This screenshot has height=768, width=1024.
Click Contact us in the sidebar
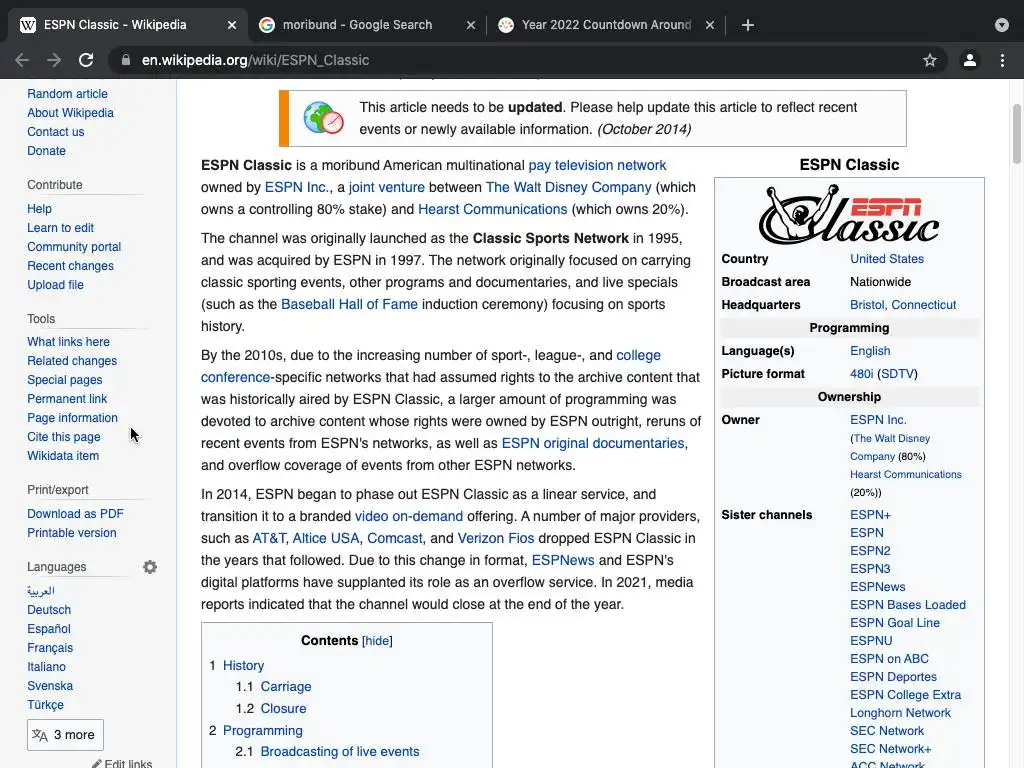[56, 131]
